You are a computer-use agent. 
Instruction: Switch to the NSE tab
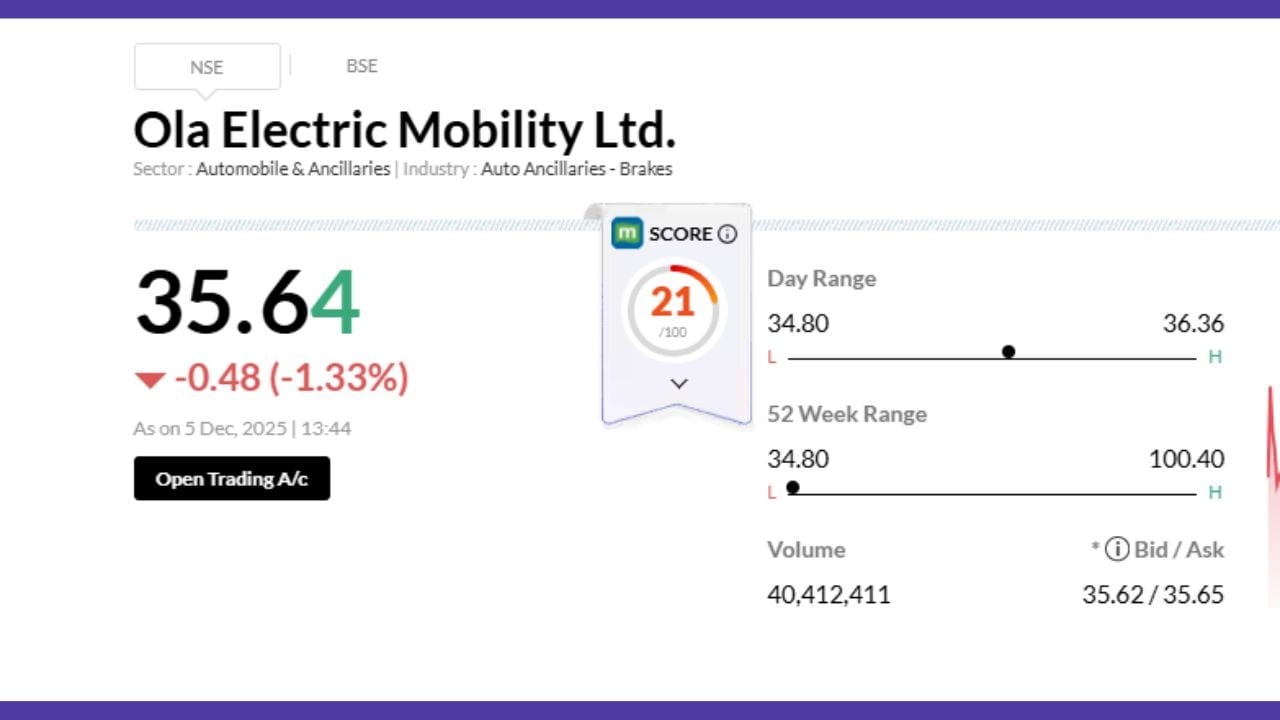[x=207, y=67]
